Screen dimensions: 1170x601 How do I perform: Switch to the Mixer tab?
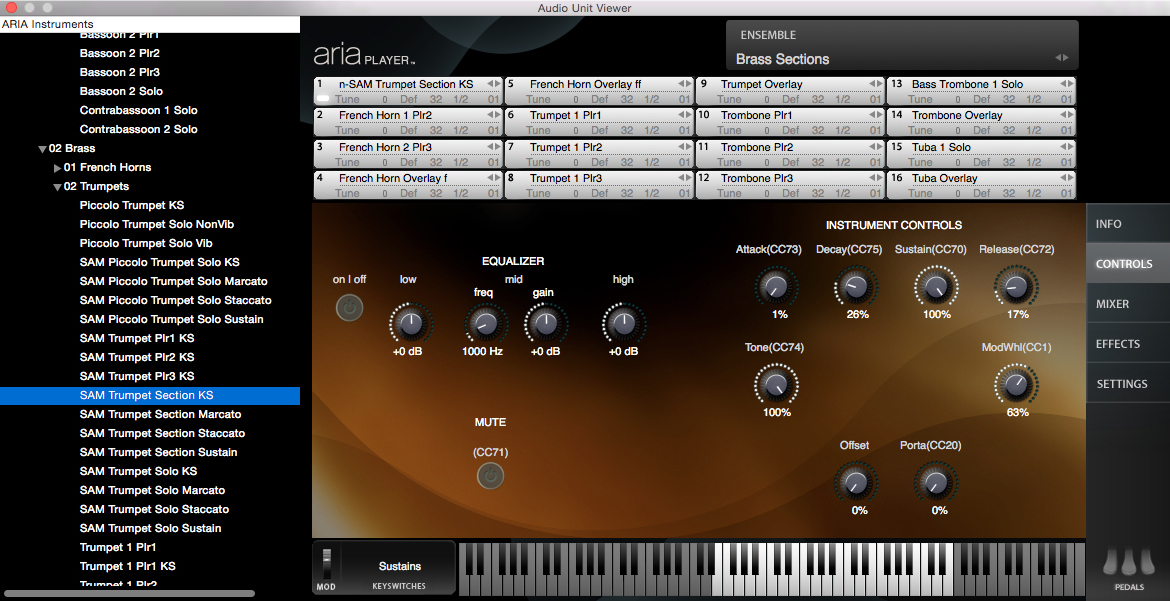click(1112, 304)
